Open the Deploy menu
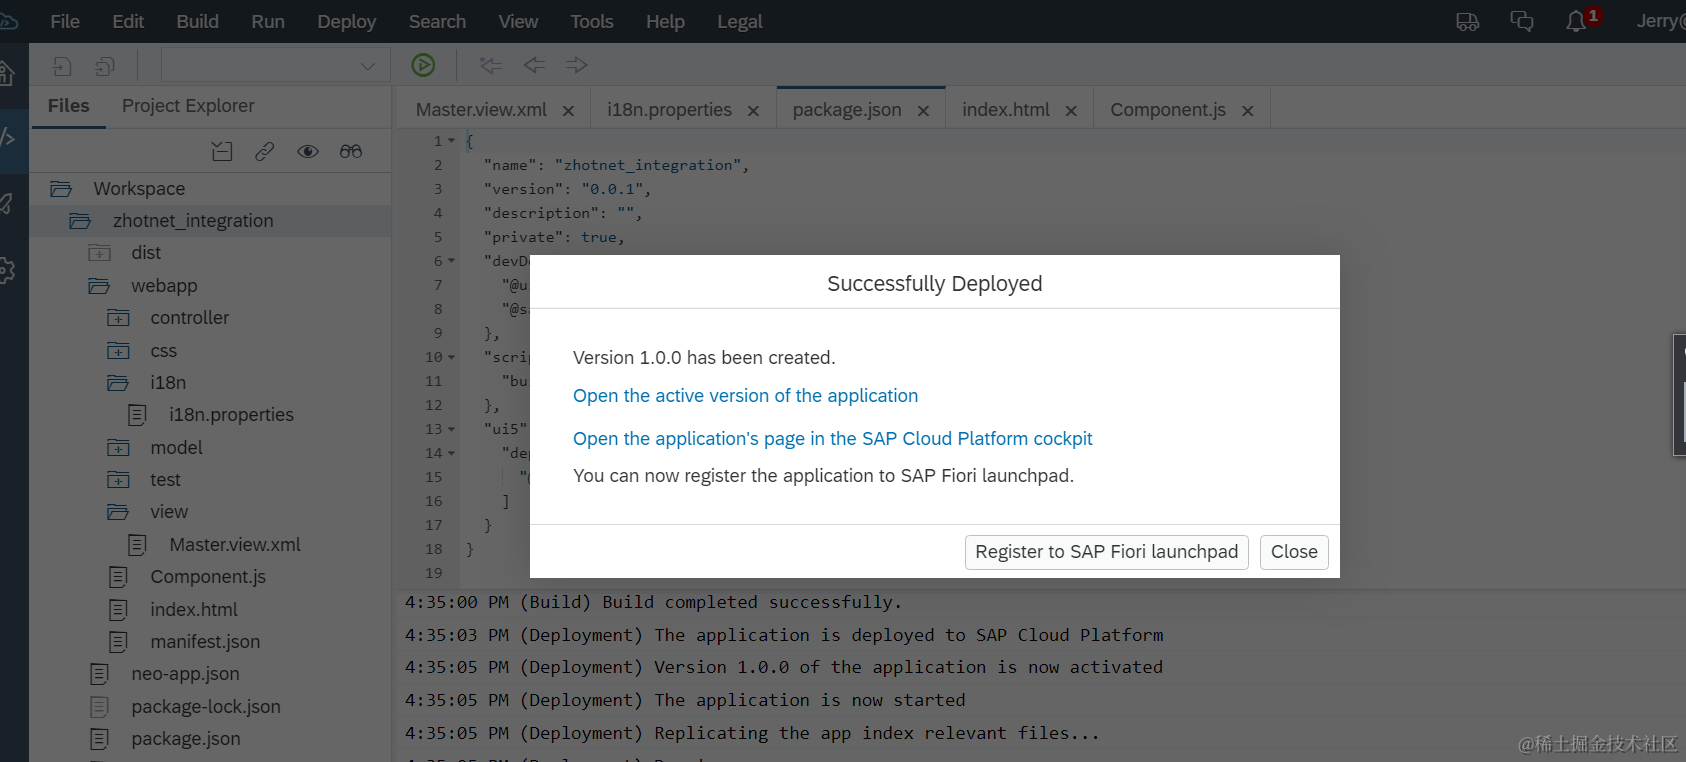 pyautogui.click(x=346, y=21)
